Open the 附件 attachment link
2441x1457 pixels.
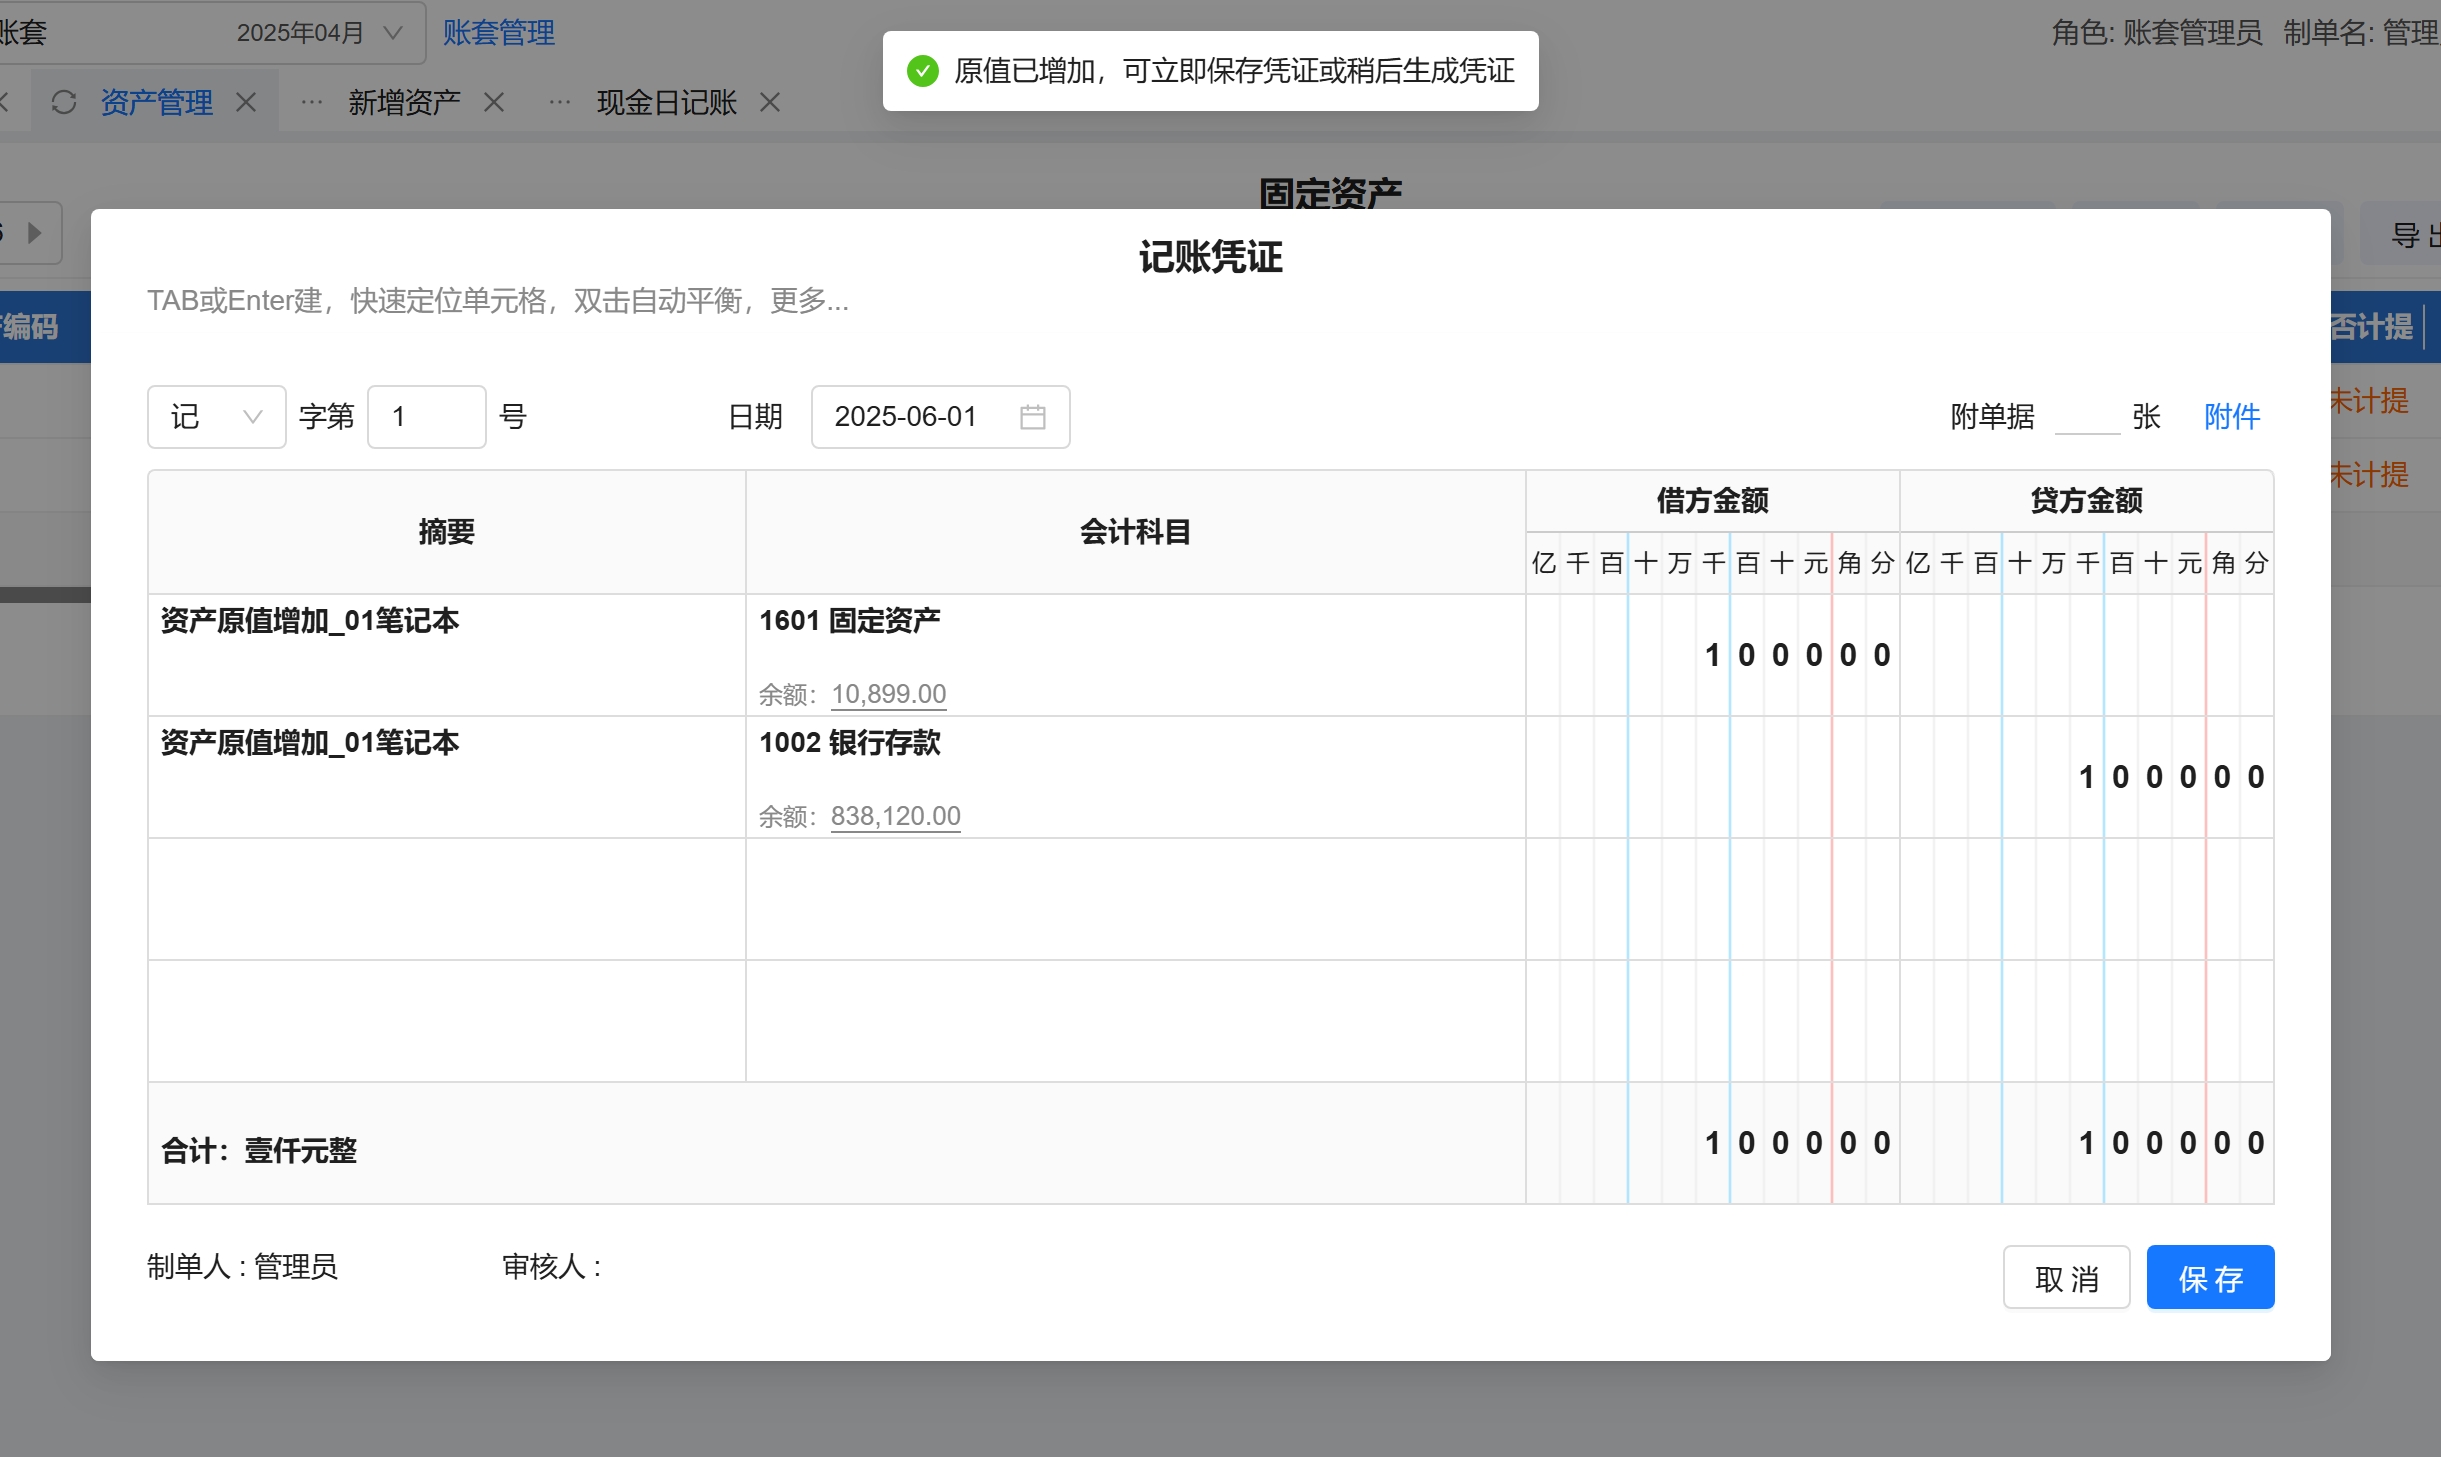[x=2232, y=417]
